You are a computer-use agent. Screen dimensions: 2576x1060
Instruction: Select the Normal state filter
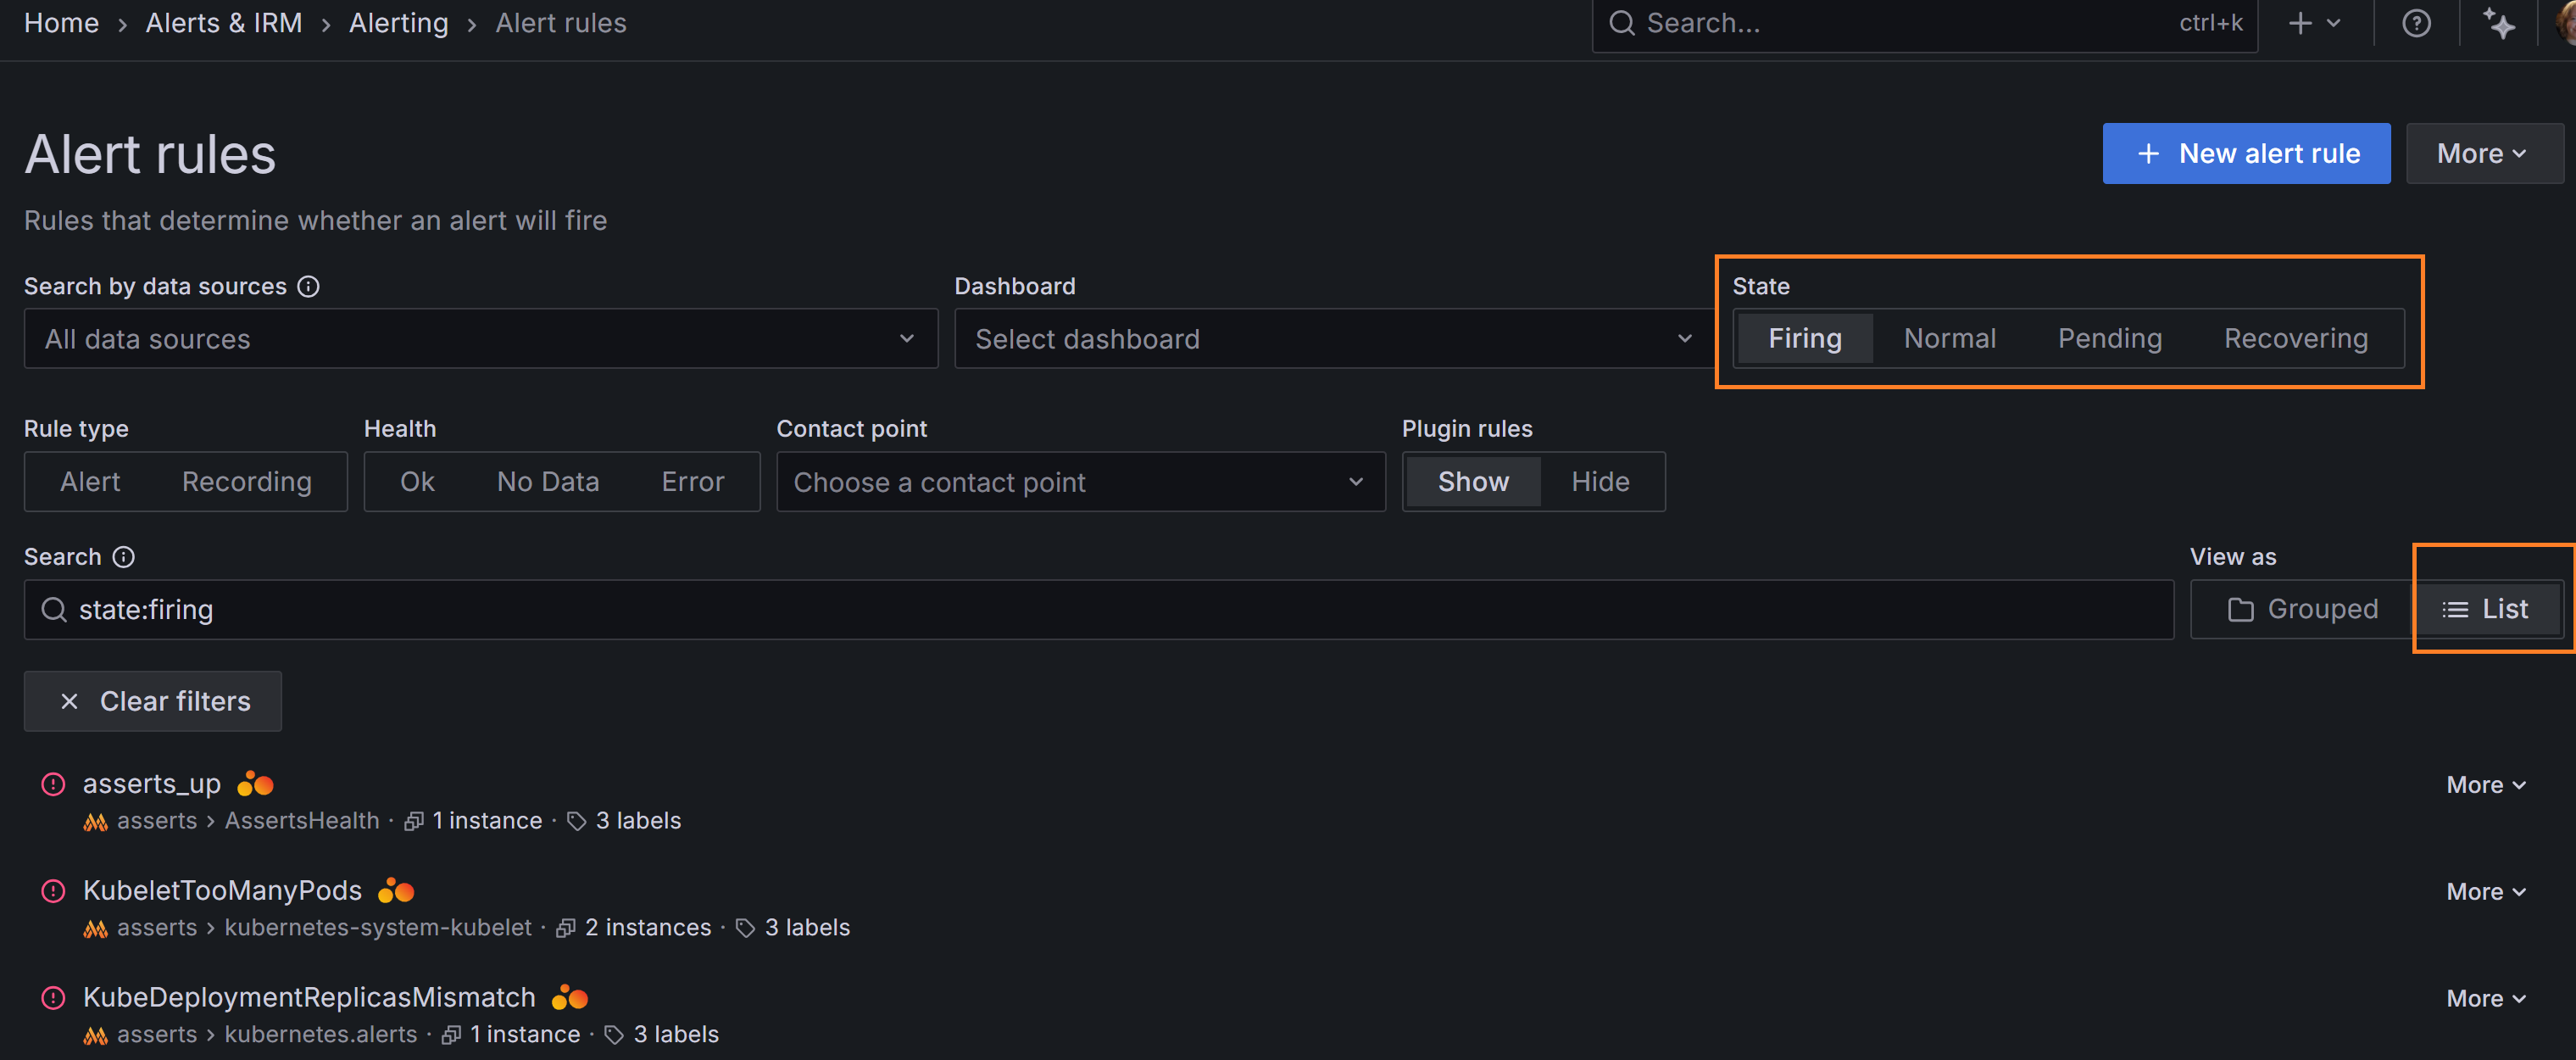[x=1949, y=339]
